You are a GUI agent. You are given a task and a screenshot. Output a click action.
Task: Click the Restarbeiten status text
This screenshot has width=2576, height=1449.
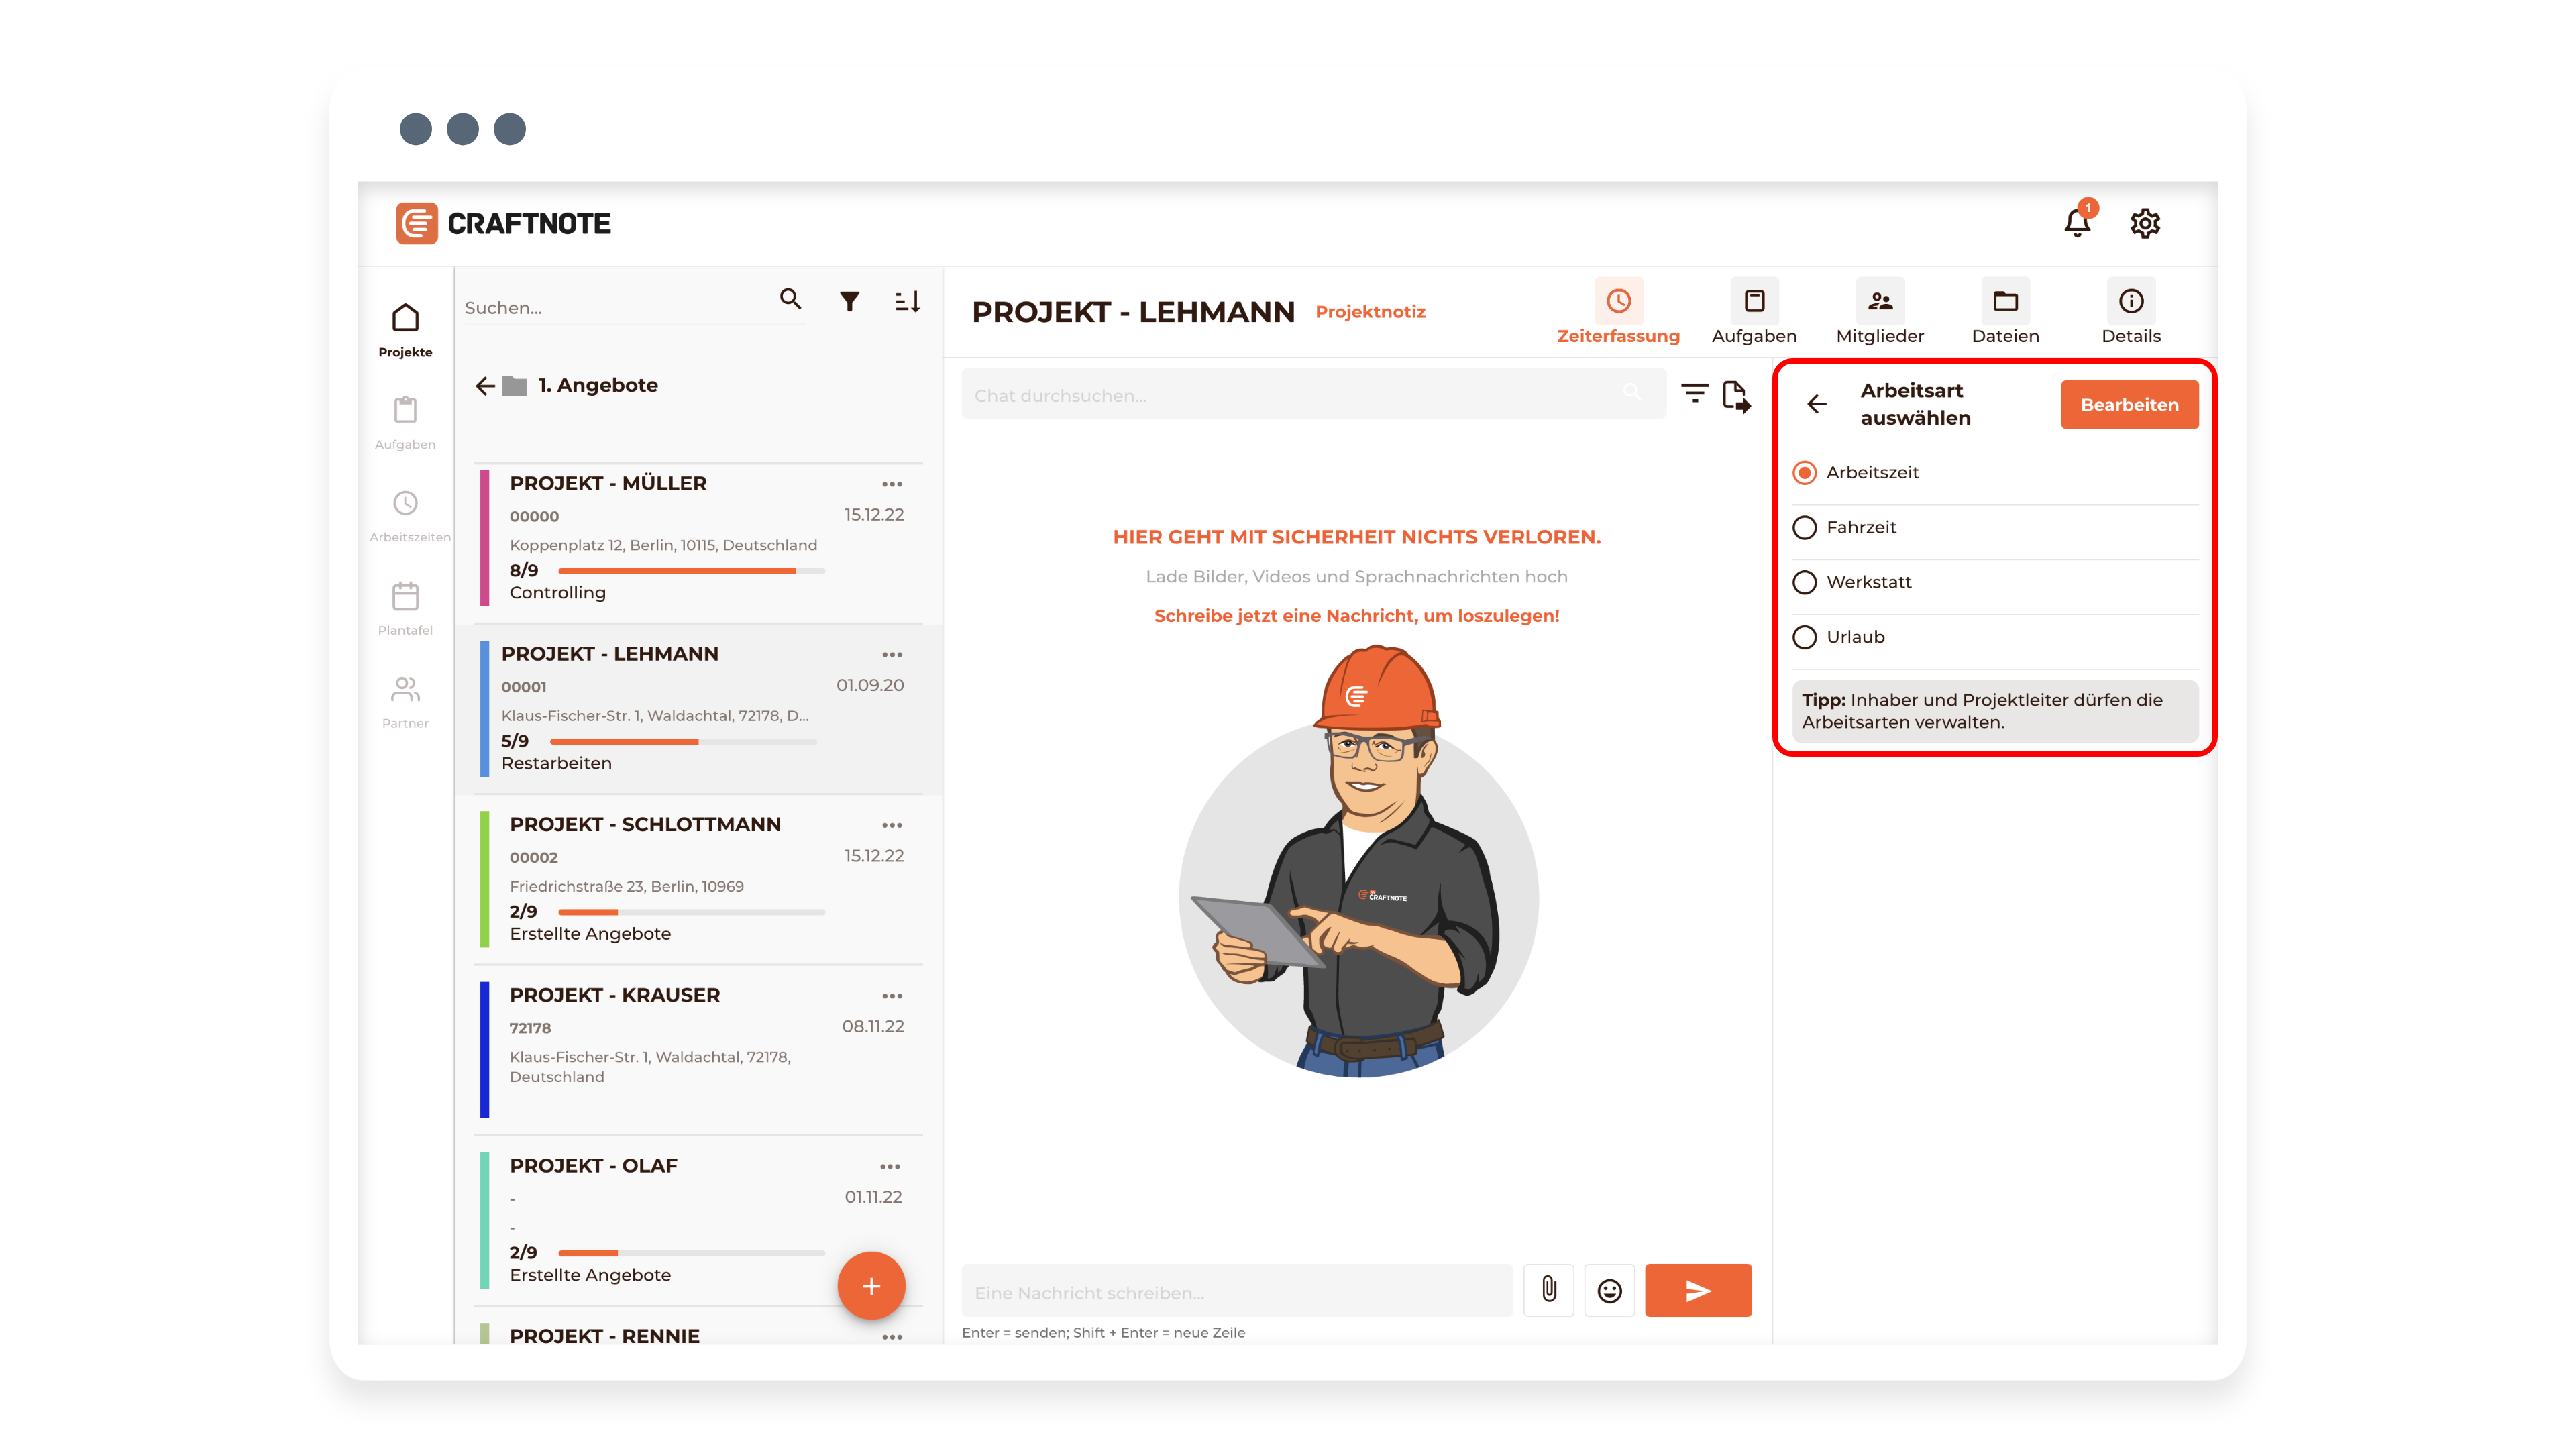point(556,764)
